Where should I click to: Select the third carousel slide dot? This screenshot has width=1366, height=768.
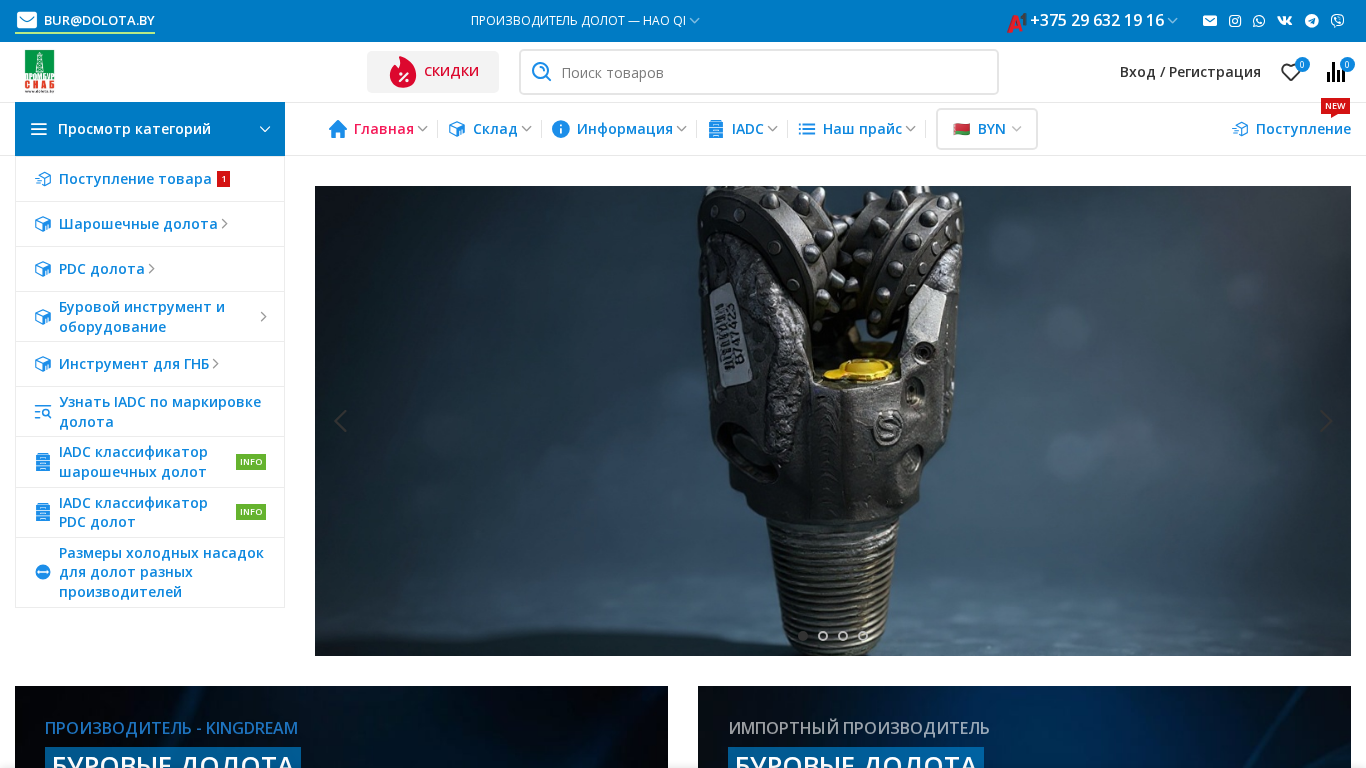click(x=843, y=636)
